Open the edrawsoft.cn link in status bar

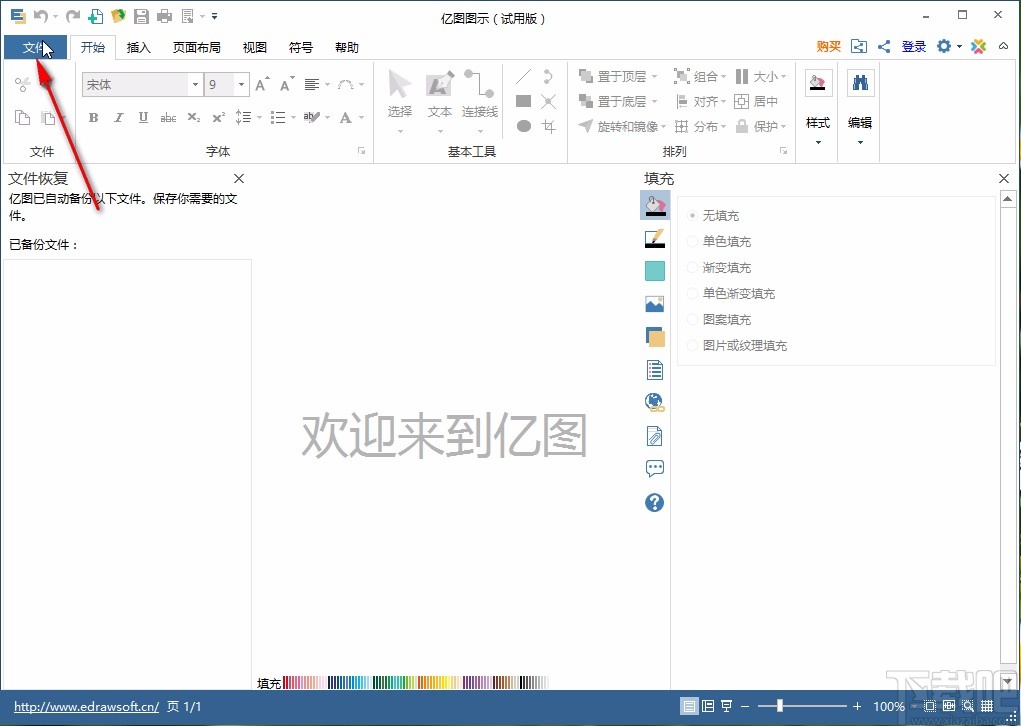pos(87,706)
